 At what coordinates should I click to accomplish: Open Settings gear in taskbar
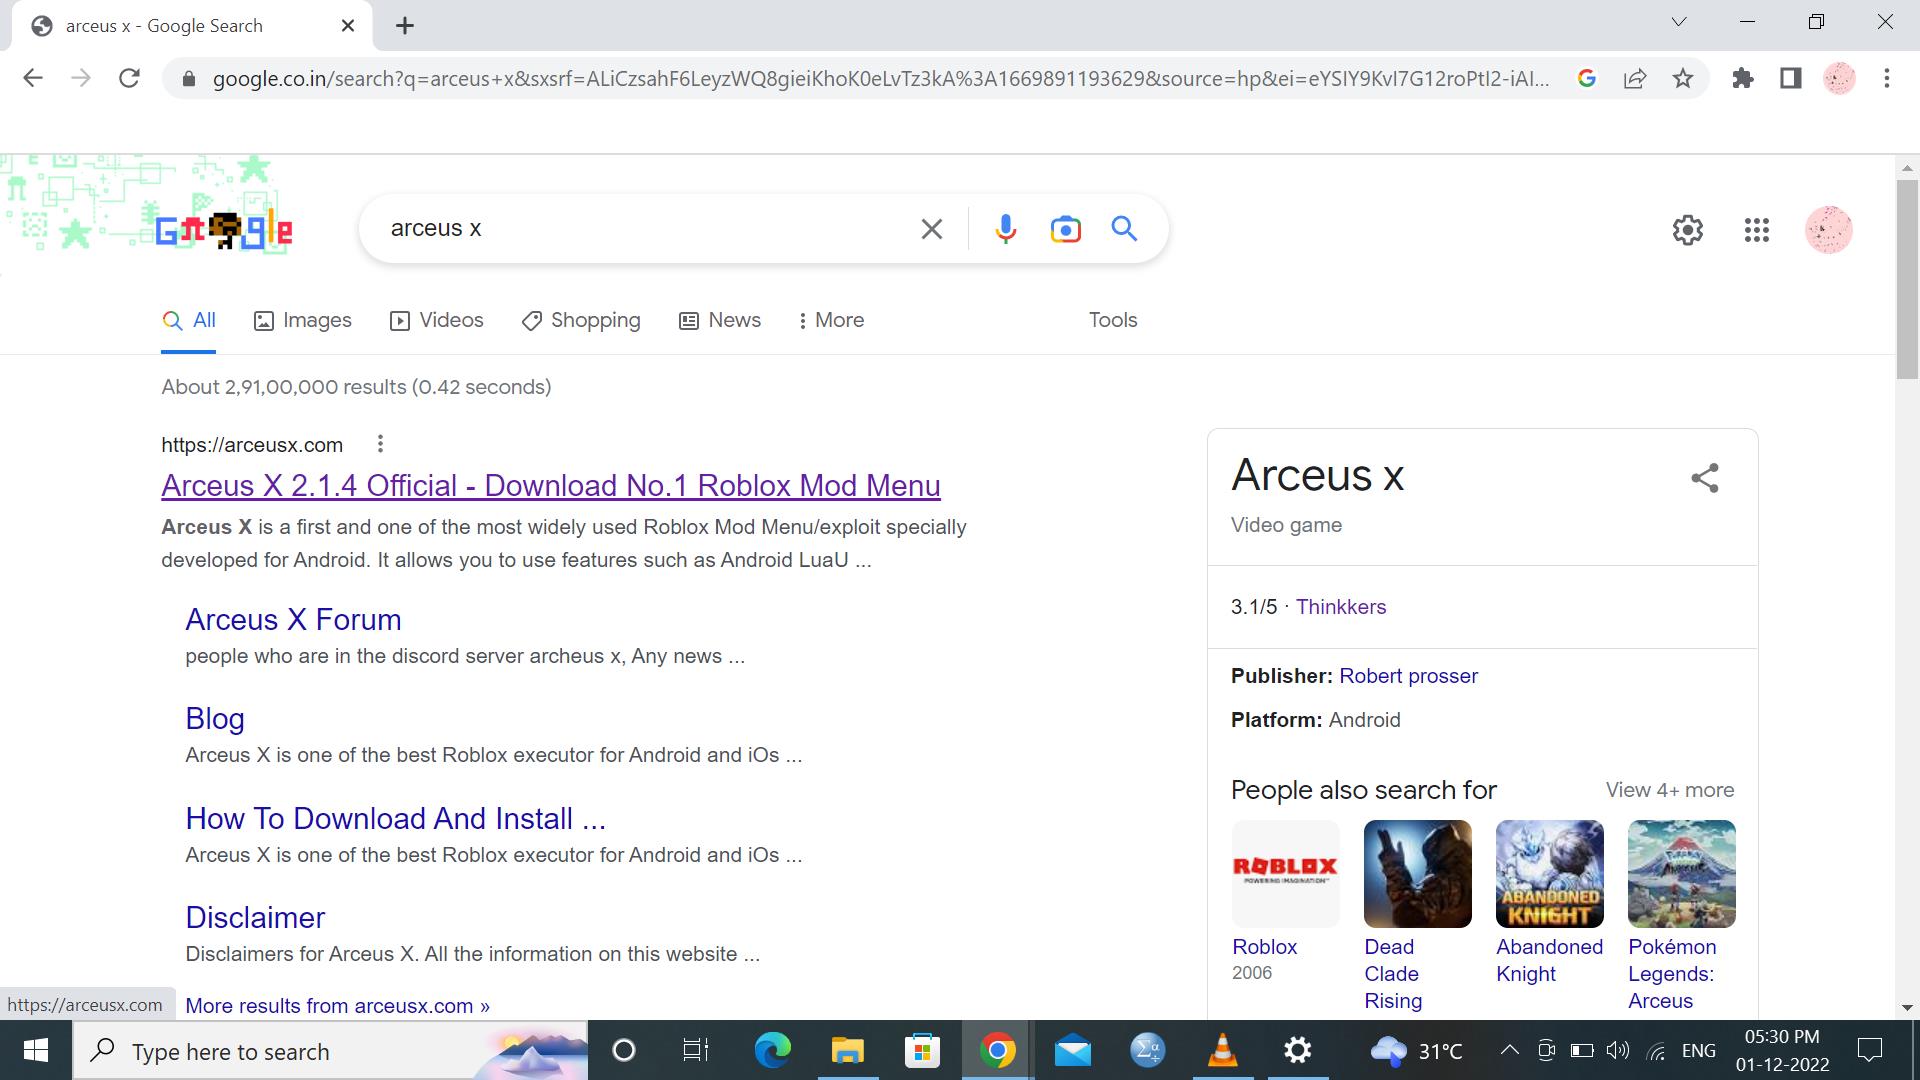tap(1297, 1051)
